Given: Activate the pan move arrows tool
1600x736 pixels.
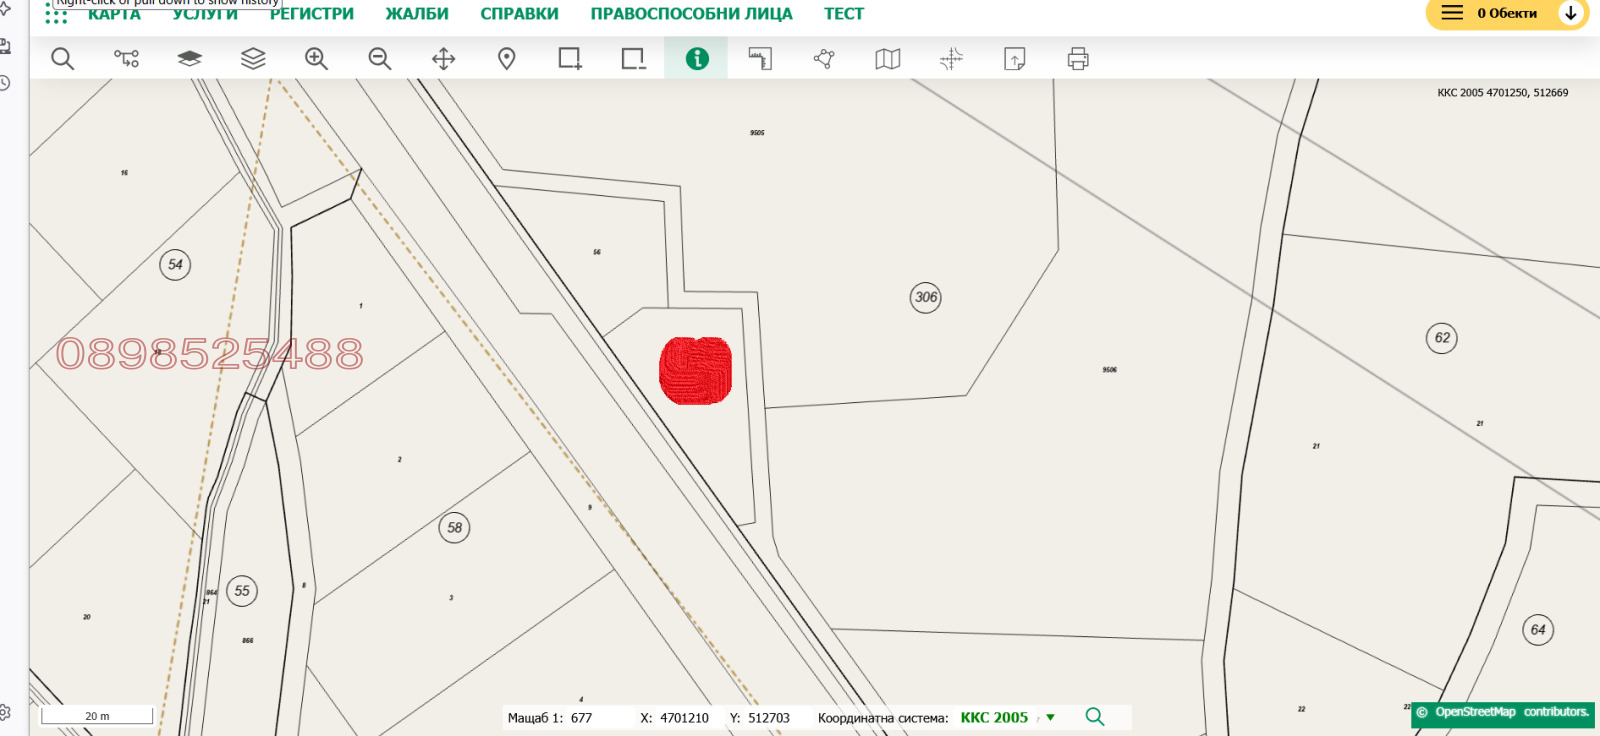Looking at the screenshot, I should (x=443, y=59).
